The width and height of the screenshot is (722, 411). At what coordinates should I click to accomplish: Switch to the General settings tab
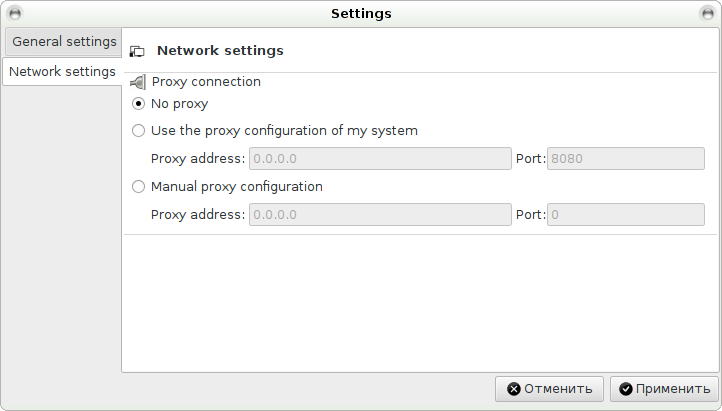tap(64, 42)
